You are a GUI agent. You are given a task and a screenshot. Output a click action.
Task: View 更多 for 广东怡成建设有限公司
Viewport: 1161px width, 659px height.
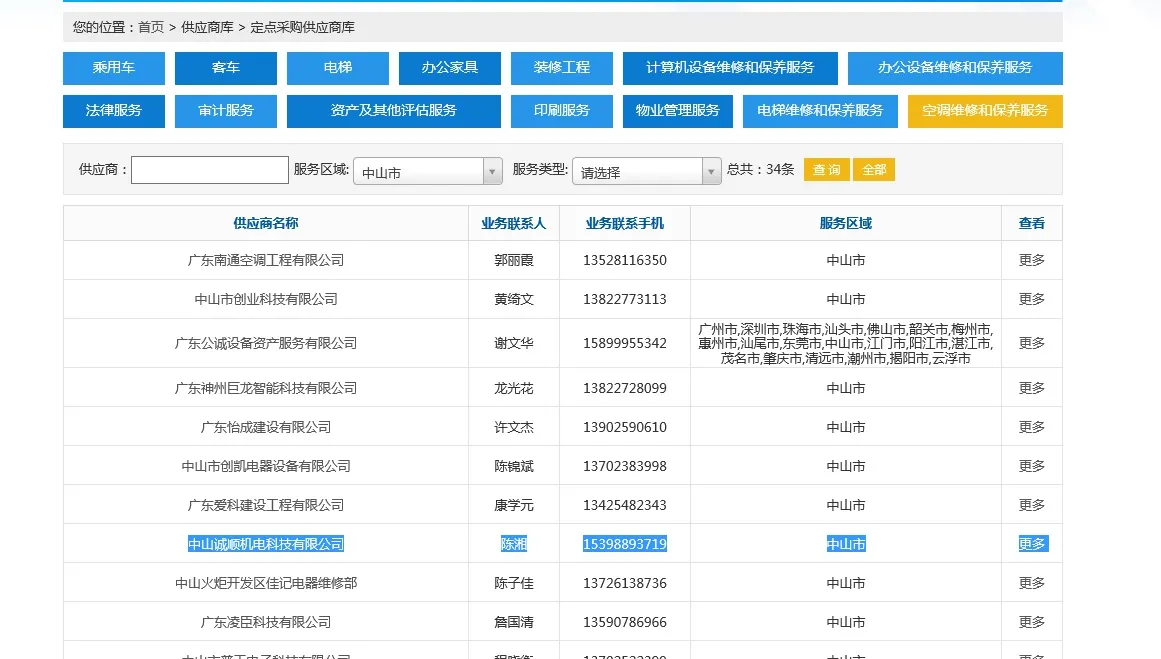click(x=1031, y=427)
